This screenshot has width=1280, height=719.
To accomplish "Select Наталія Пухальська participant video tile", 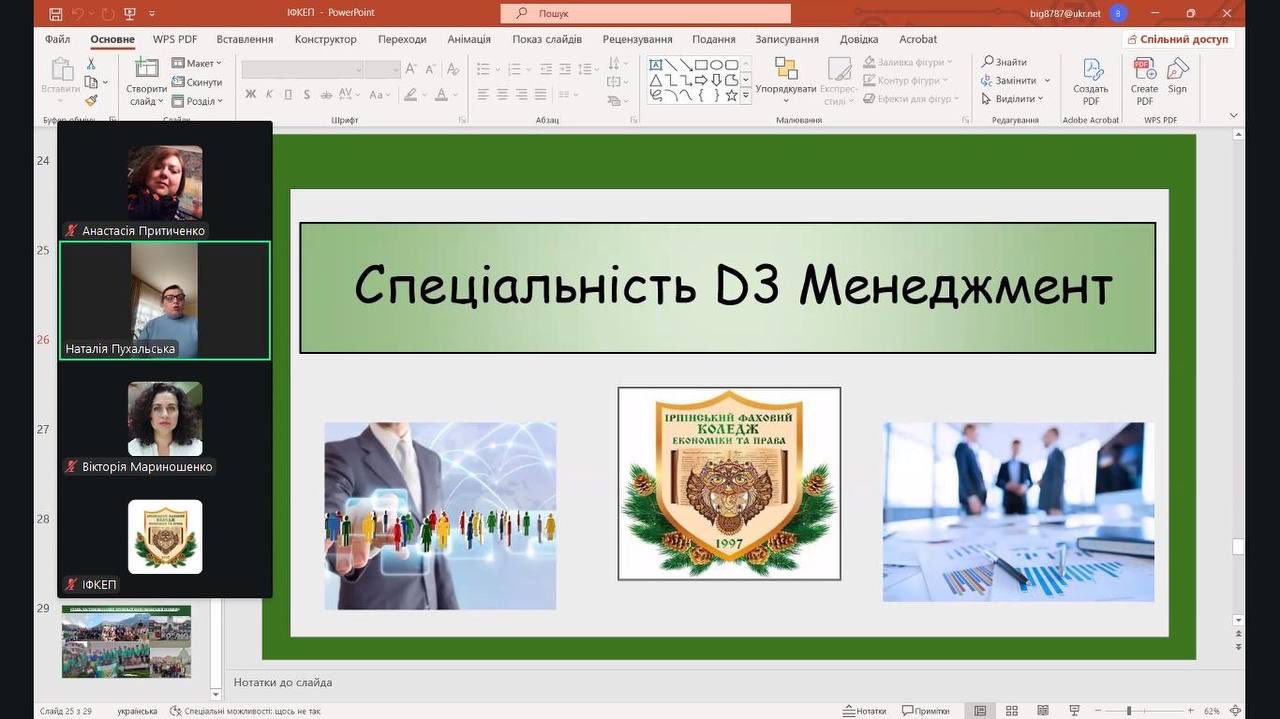I will (x=165, y=300).
